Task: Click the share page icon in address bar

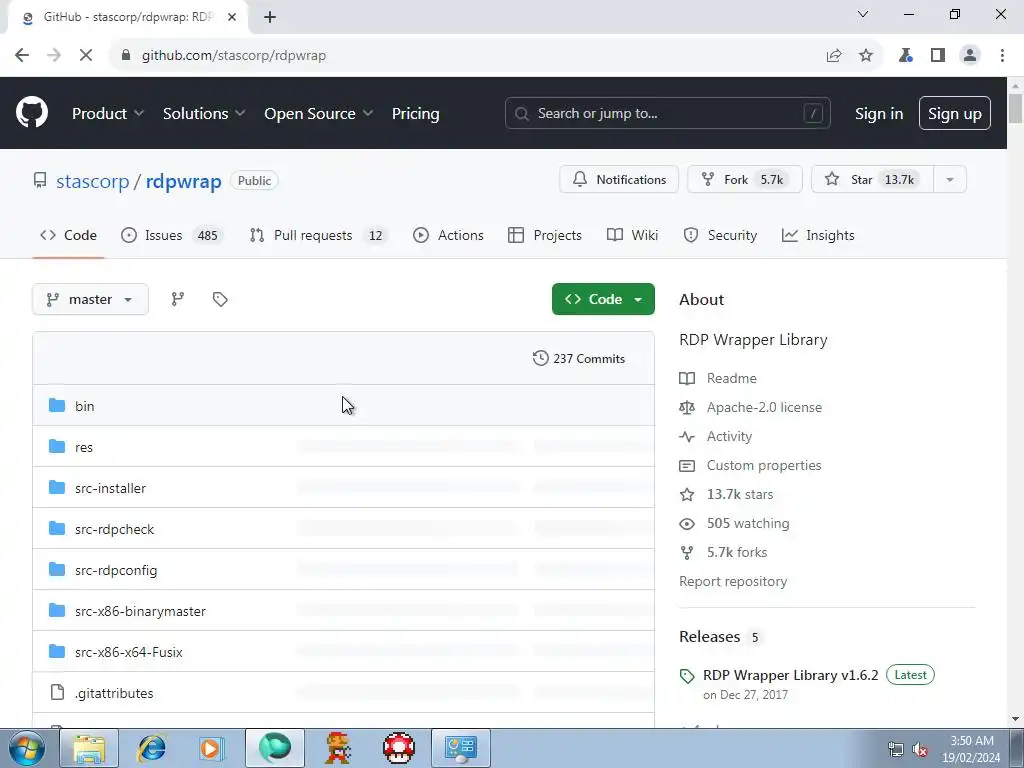Action: 834,56
